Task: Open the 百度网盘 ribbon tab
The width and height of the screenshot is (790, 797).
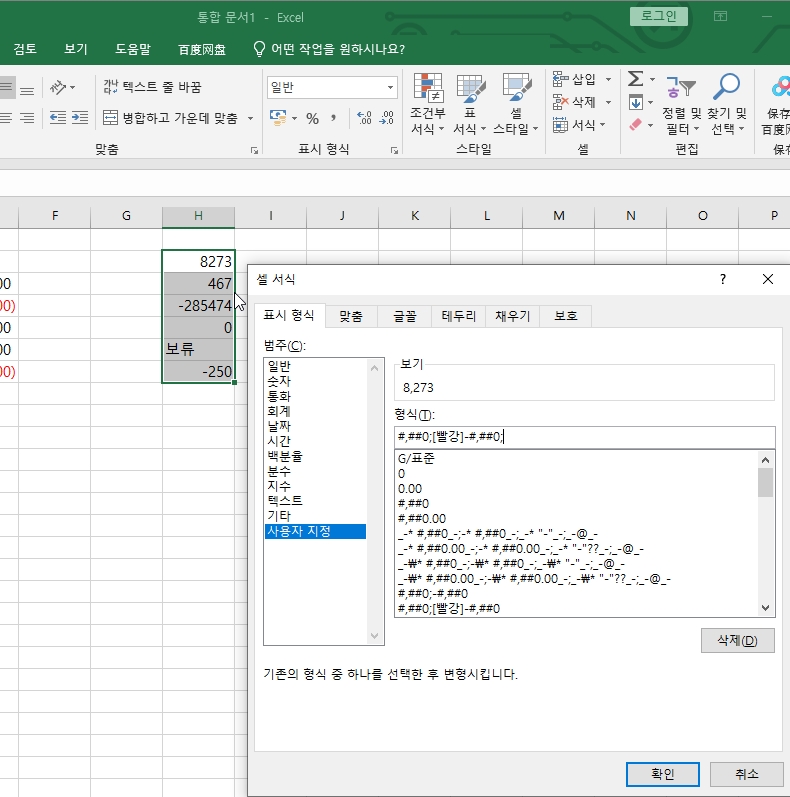Action: pyautogui.click(x=202, y=49)
